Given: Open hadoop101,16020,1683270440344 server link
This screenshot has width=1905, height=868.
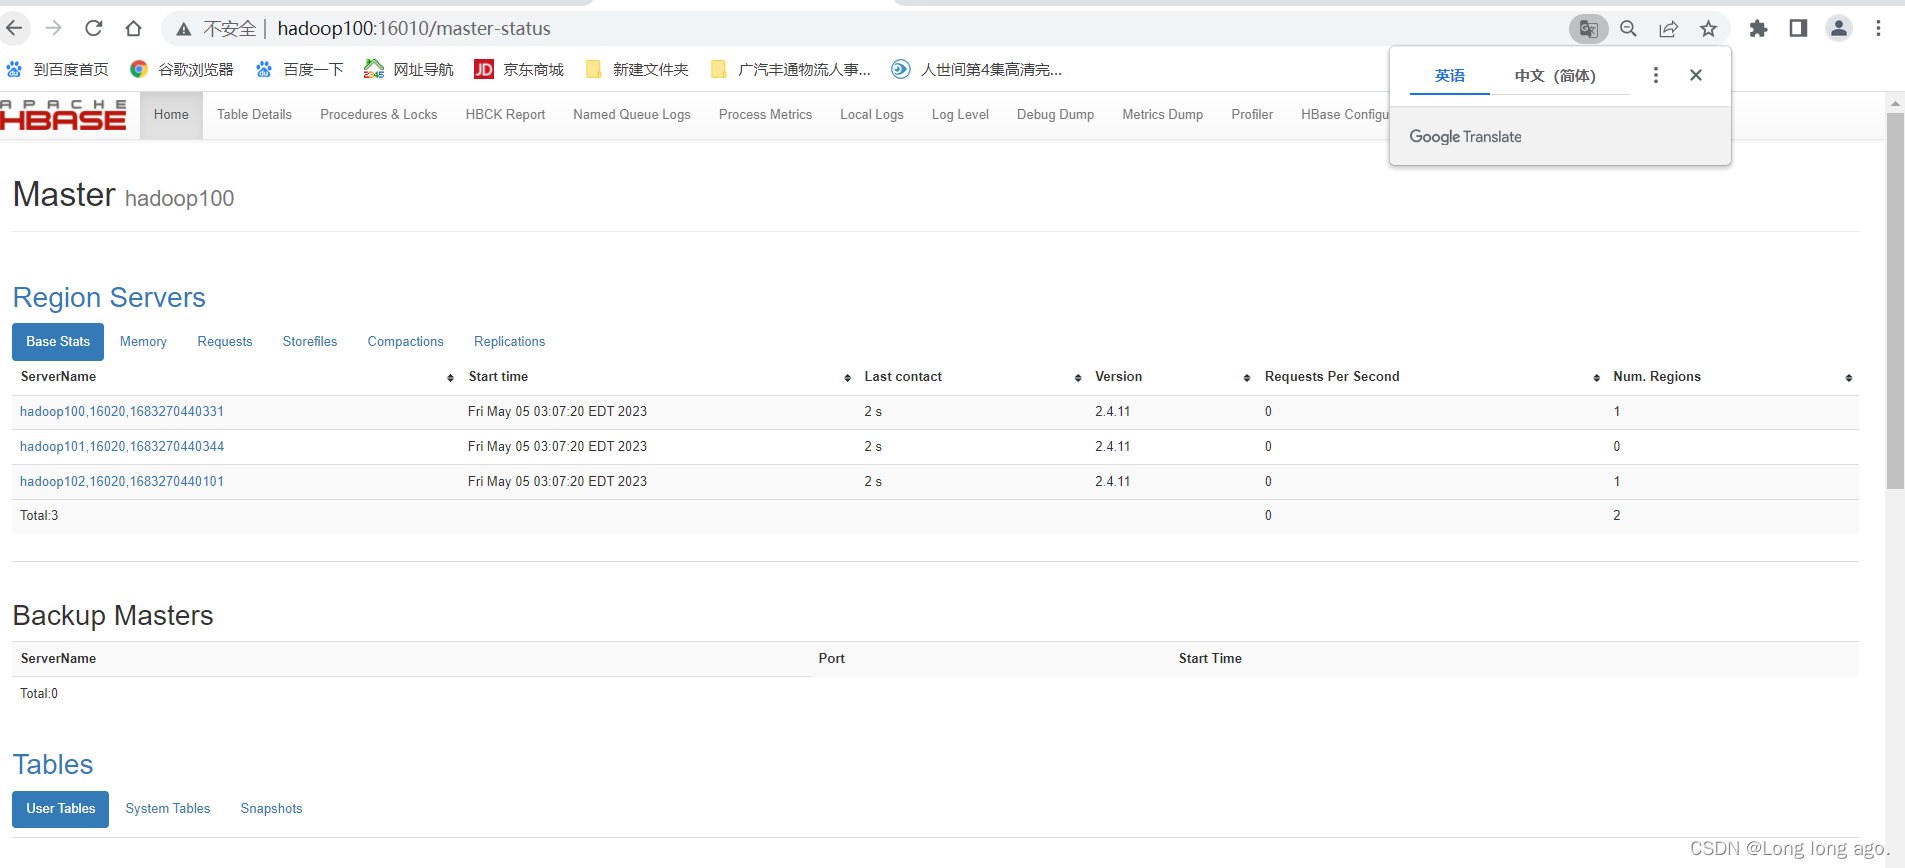Looking at the screenshot, I should (x=122, y=447).
